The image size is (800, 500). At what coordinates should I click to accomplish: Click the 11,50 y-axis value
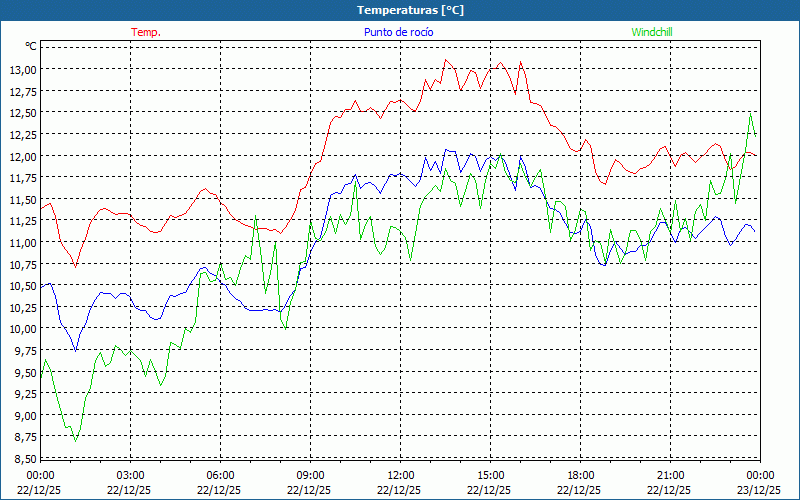(23, 199)
